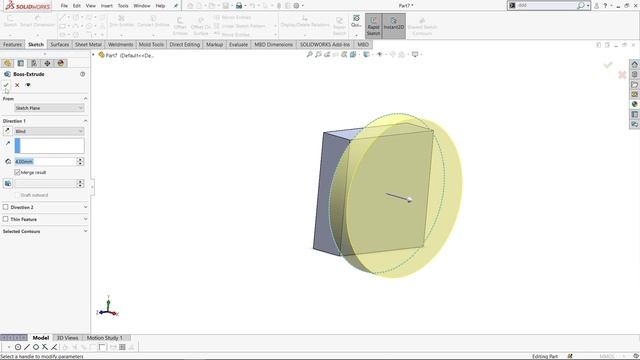The width and height of the screenshot is (640, 360).
Task: Open the Appearances task pane icon
Action: click(x=634, y=104)
